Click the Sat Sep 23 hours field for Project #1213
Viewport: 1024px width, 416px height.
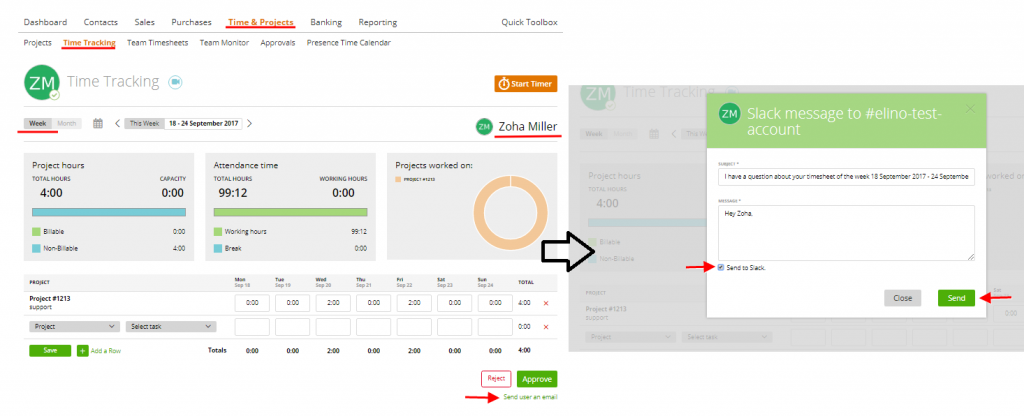[x=455, y=303]
